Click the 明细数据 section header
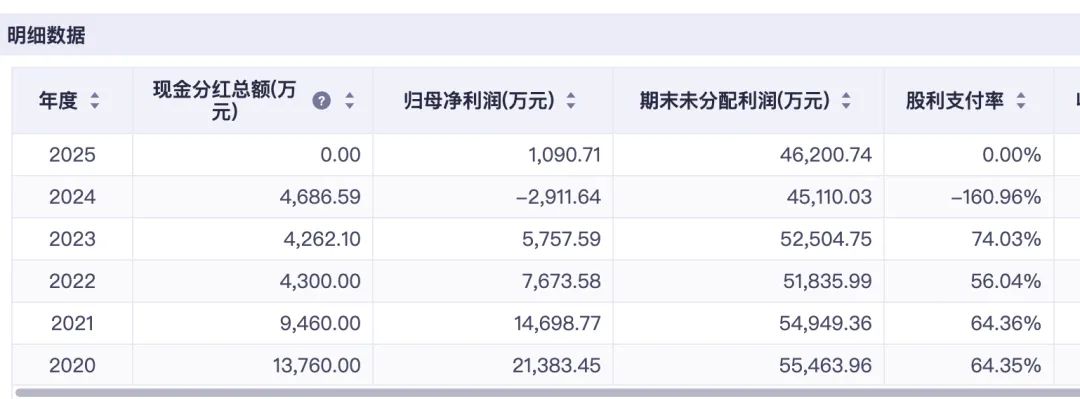Screen dimensions: 1080x399 [46, 36]
